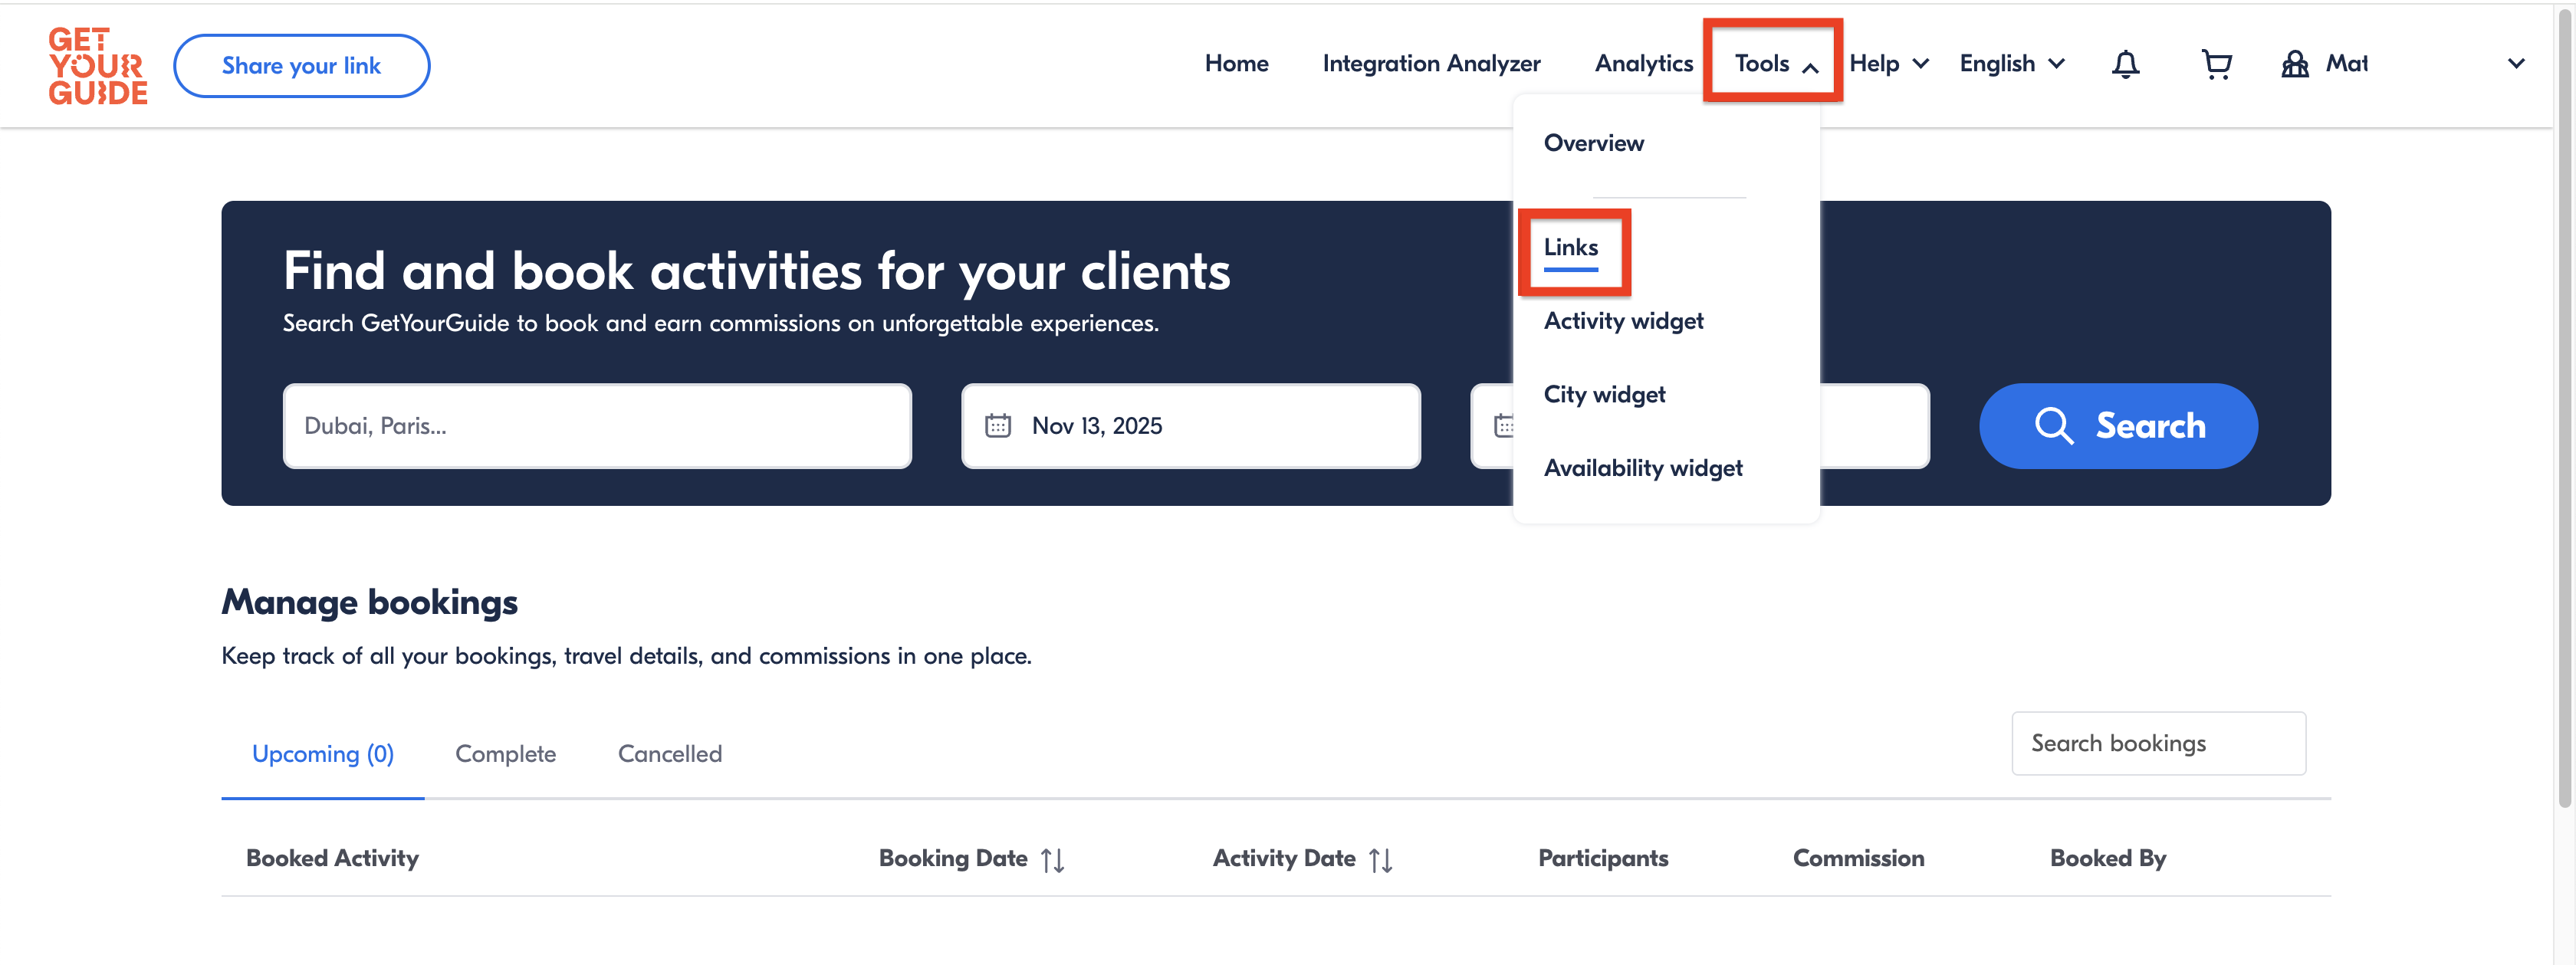The image size is (2576, 965).
Task: Open Integration Analyzer in navigation
Action: 1431,64
